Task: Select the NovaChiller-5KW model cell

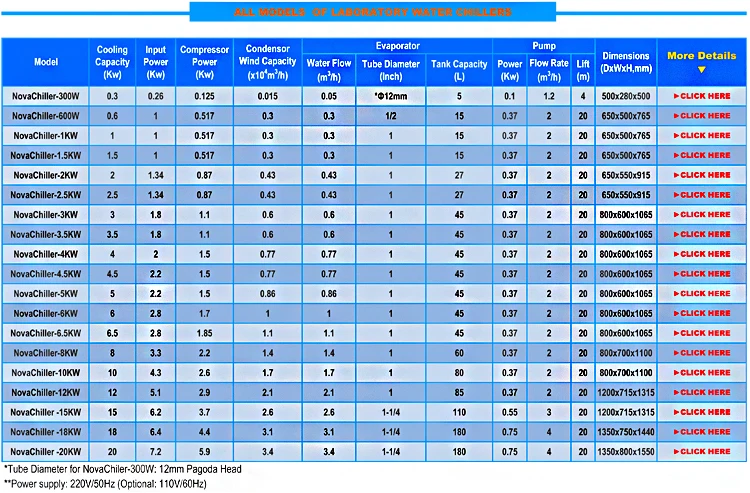Action: [x=46, y=294]
